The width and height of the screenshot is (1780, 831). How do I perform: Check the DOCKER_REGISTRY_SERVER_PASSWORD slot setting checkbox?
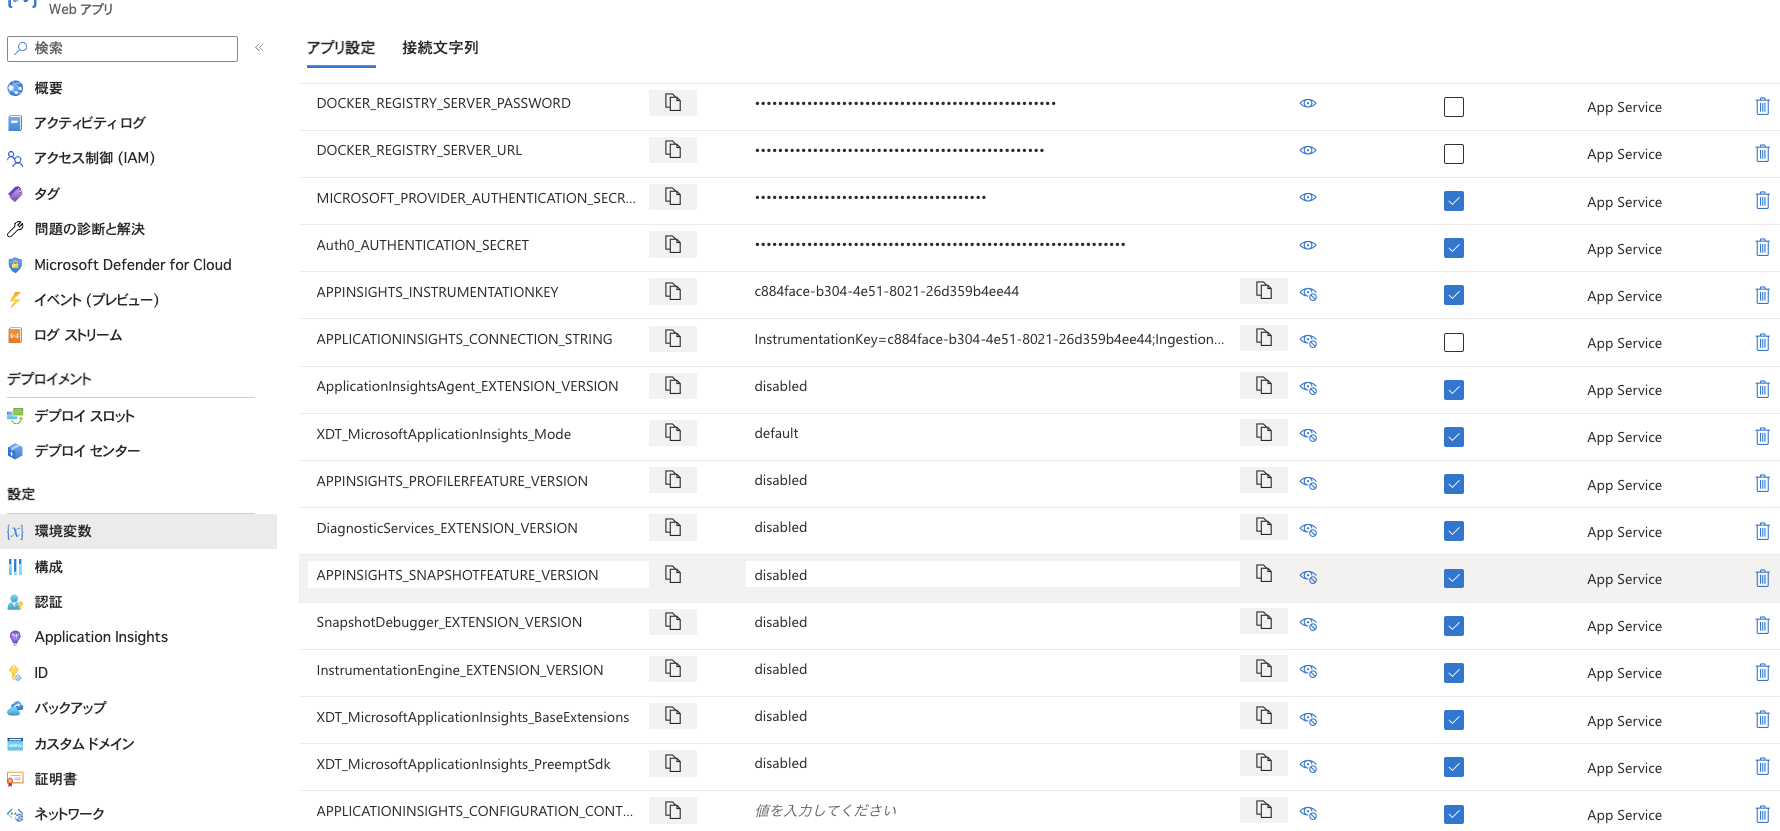pyautogui.click(x=1454, y=107)
